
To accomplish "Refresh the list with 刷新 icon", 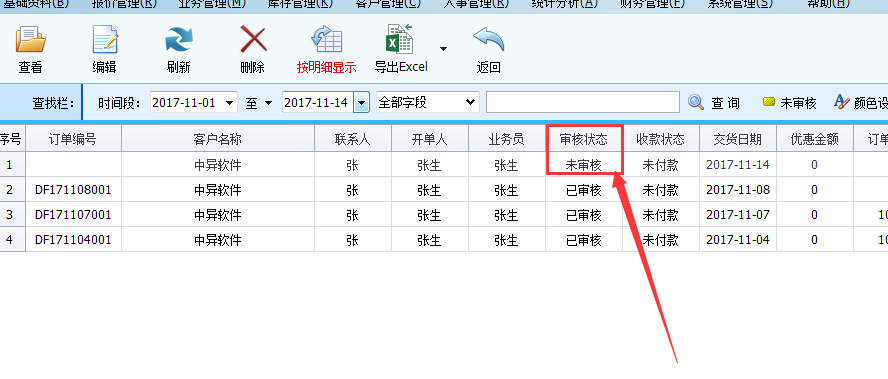I will pyautogui.click(x=178, y=40).
